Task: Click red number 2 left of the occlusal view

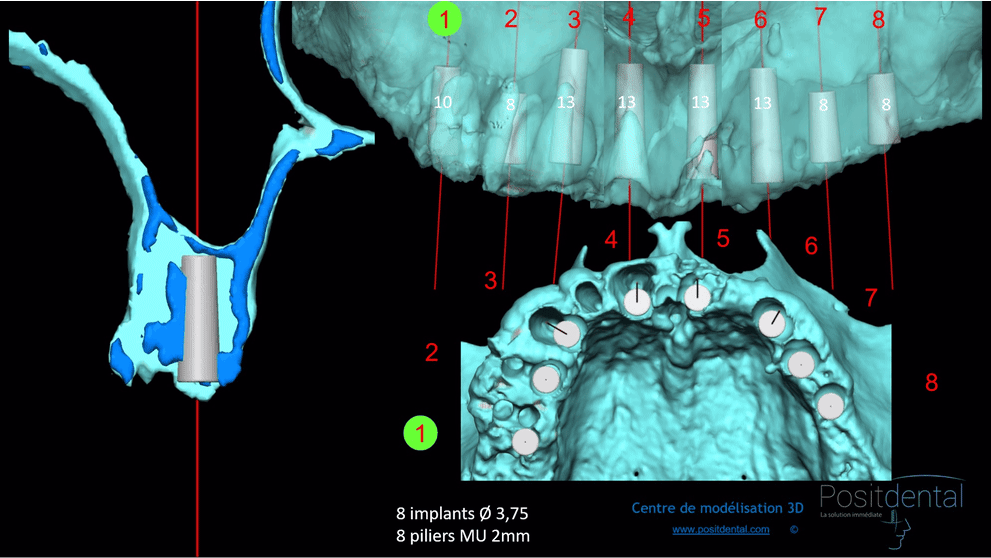Action: [432, 352]
